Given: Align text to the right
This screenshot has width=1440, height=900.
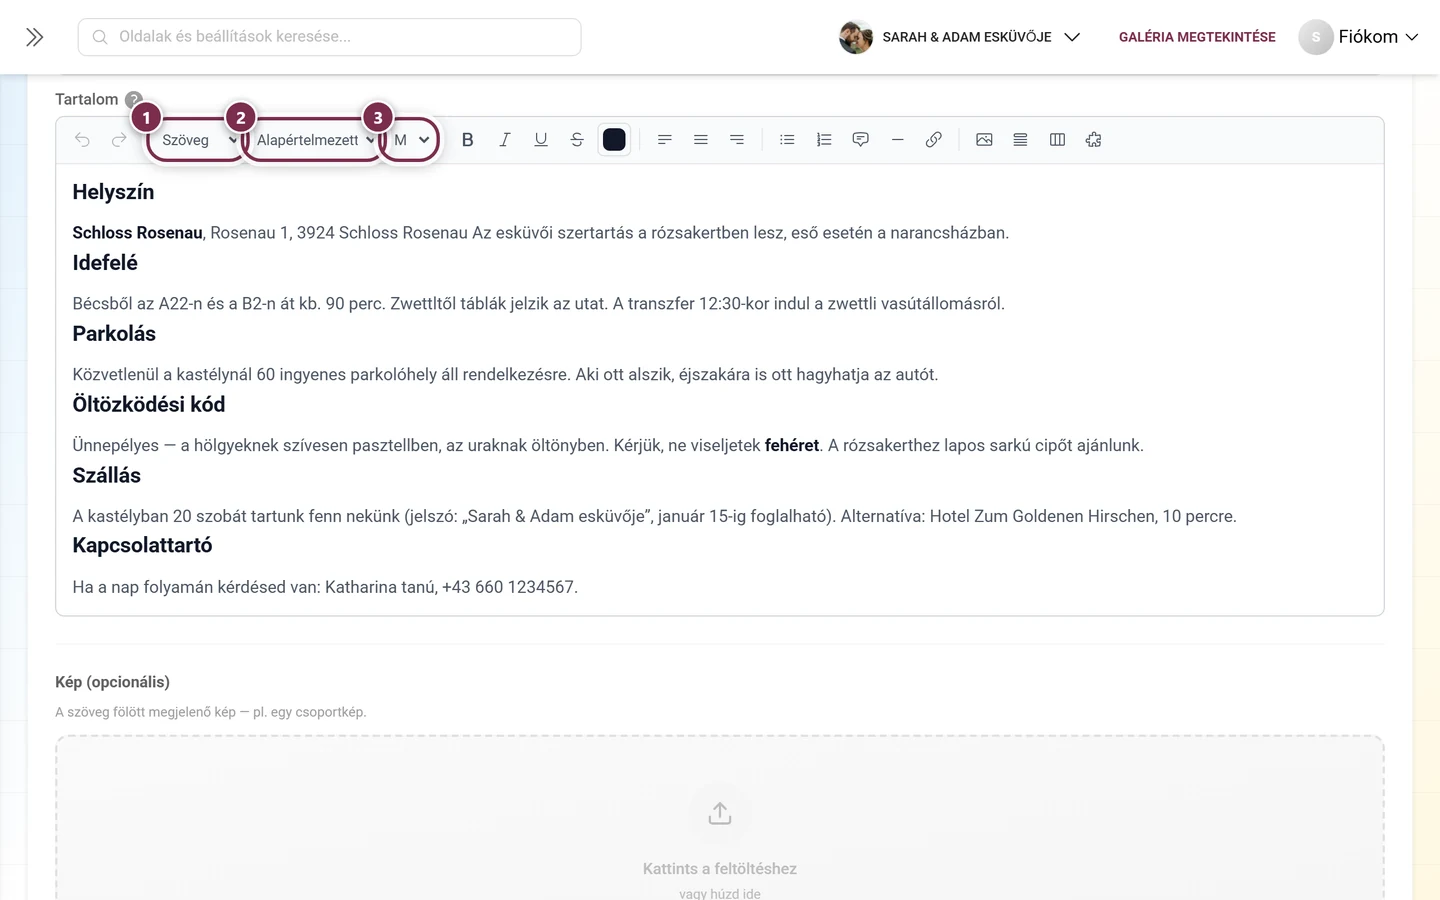Looking at the screenshot, I should pos(737,140).
